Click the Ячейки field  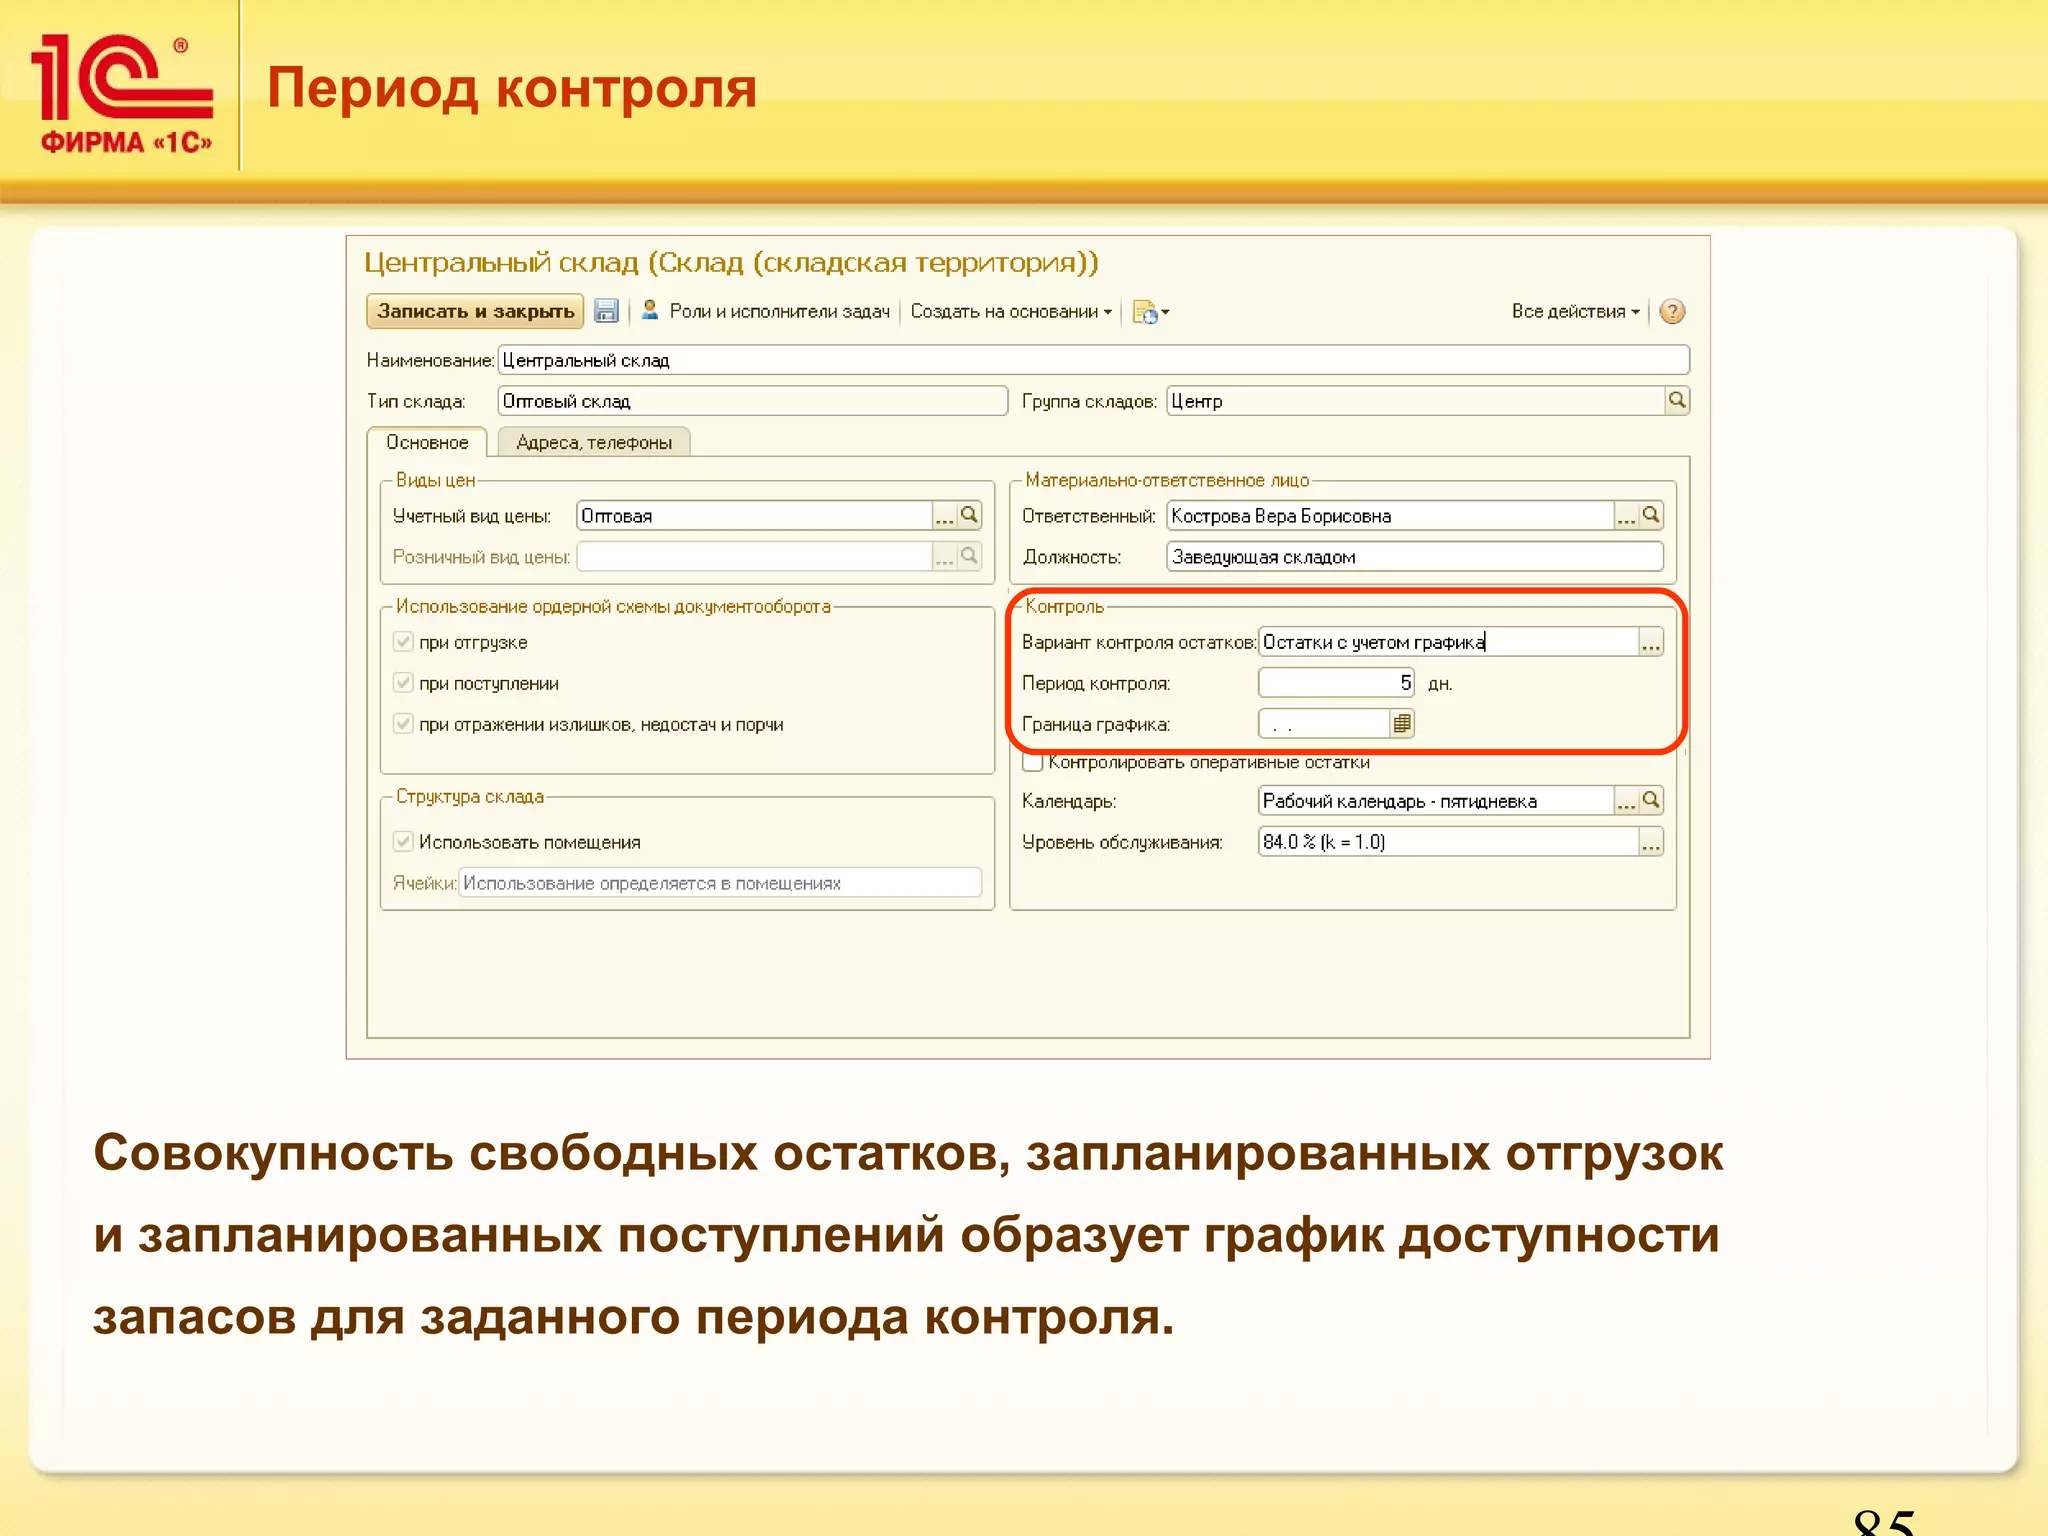pyautogui.click(x=720, y=883)
